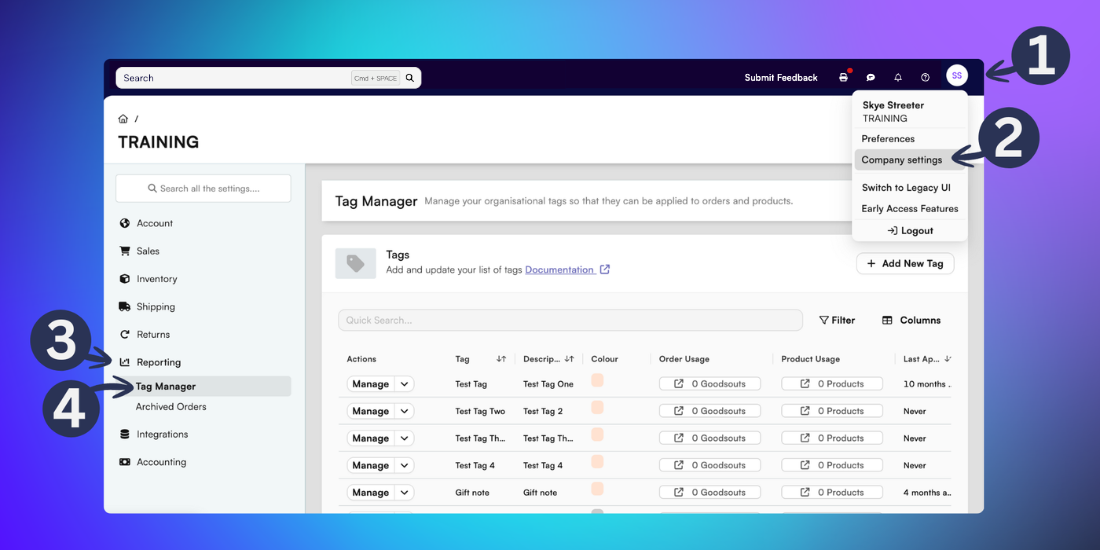The width and height of the screenshot is (1100, 550).
Task: Click '10 months' last applied cell
Action: pos(927,384)
